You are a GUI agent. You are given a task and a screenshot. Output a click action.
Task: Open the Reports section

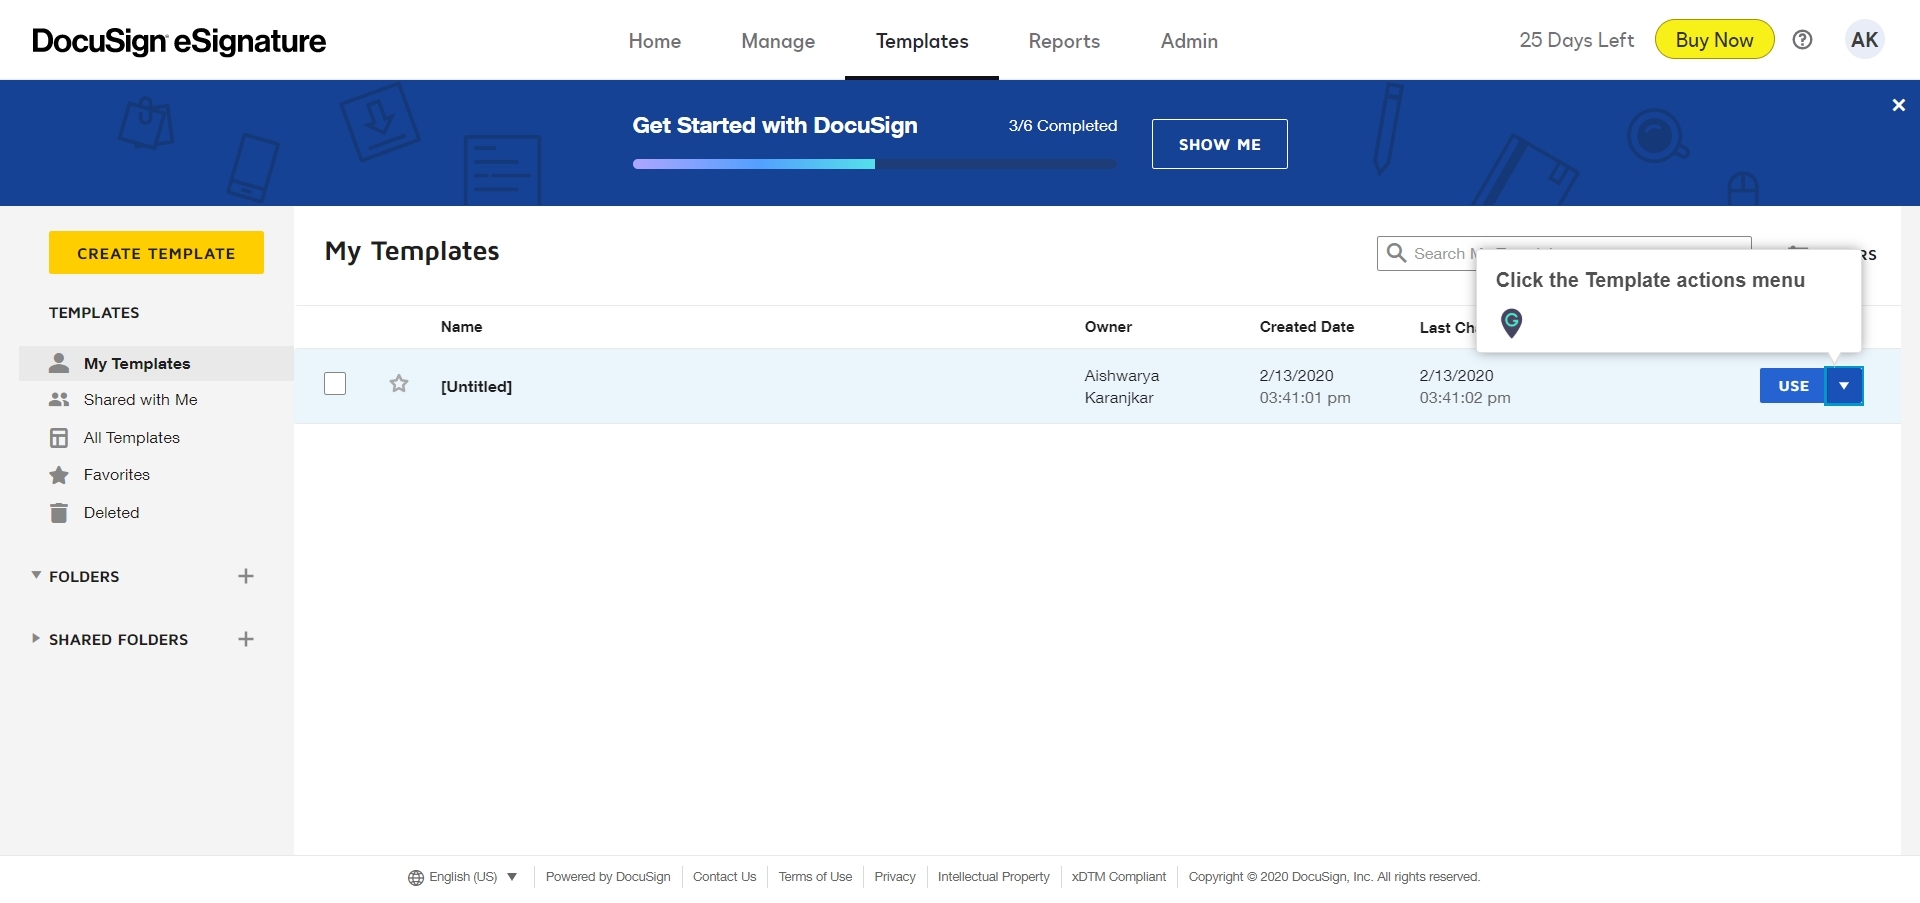click(1063, 41)
